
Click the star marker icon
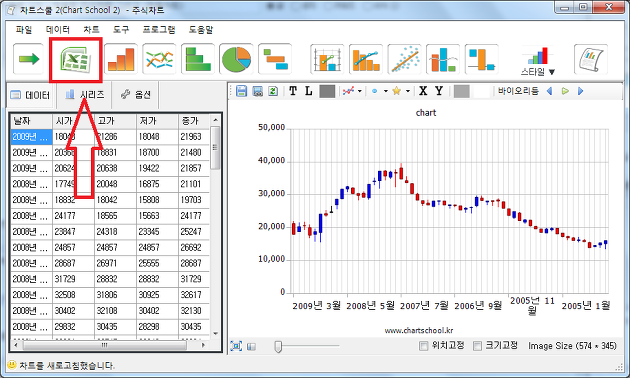pos(397,91)
